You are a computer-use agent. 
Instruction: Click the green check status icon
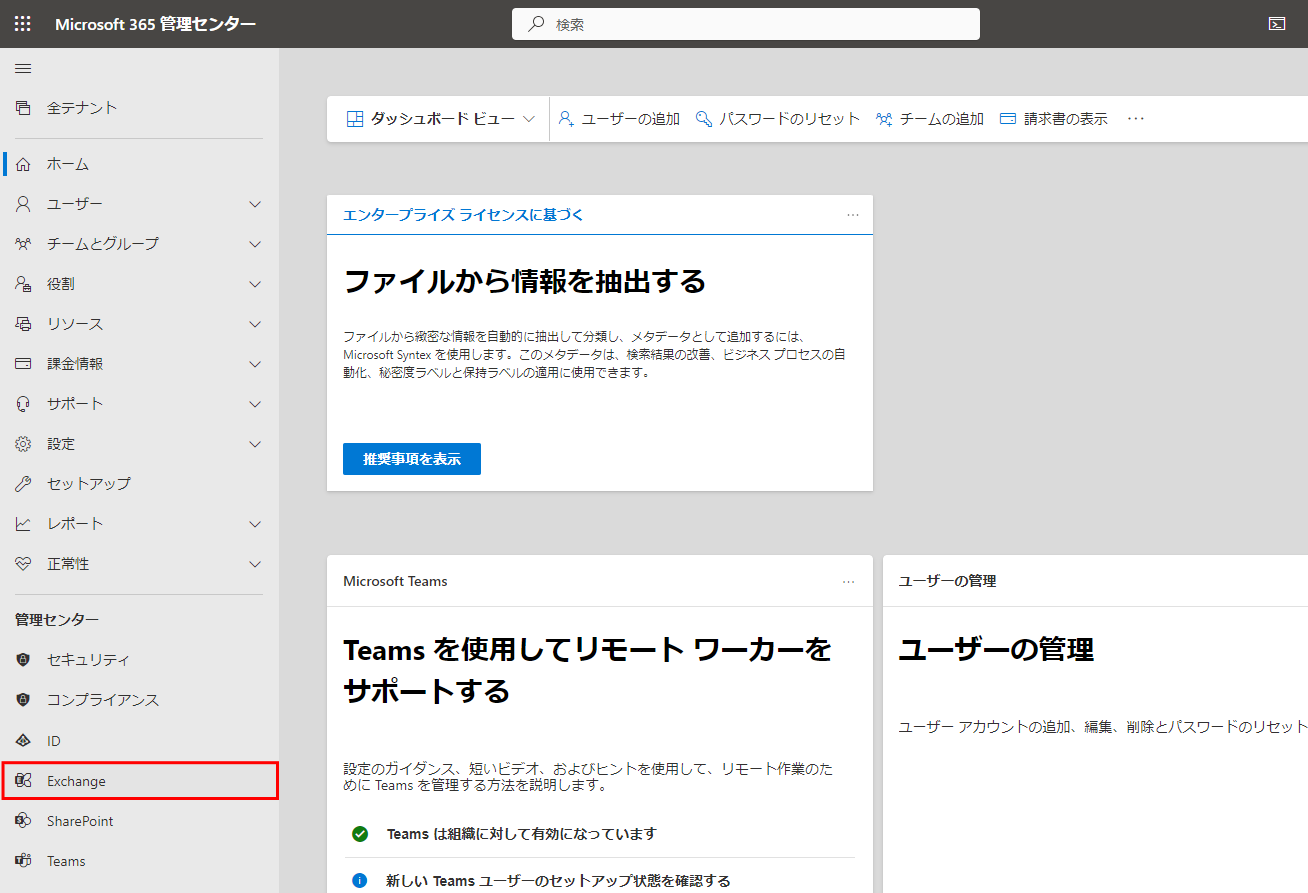point(360,834)
